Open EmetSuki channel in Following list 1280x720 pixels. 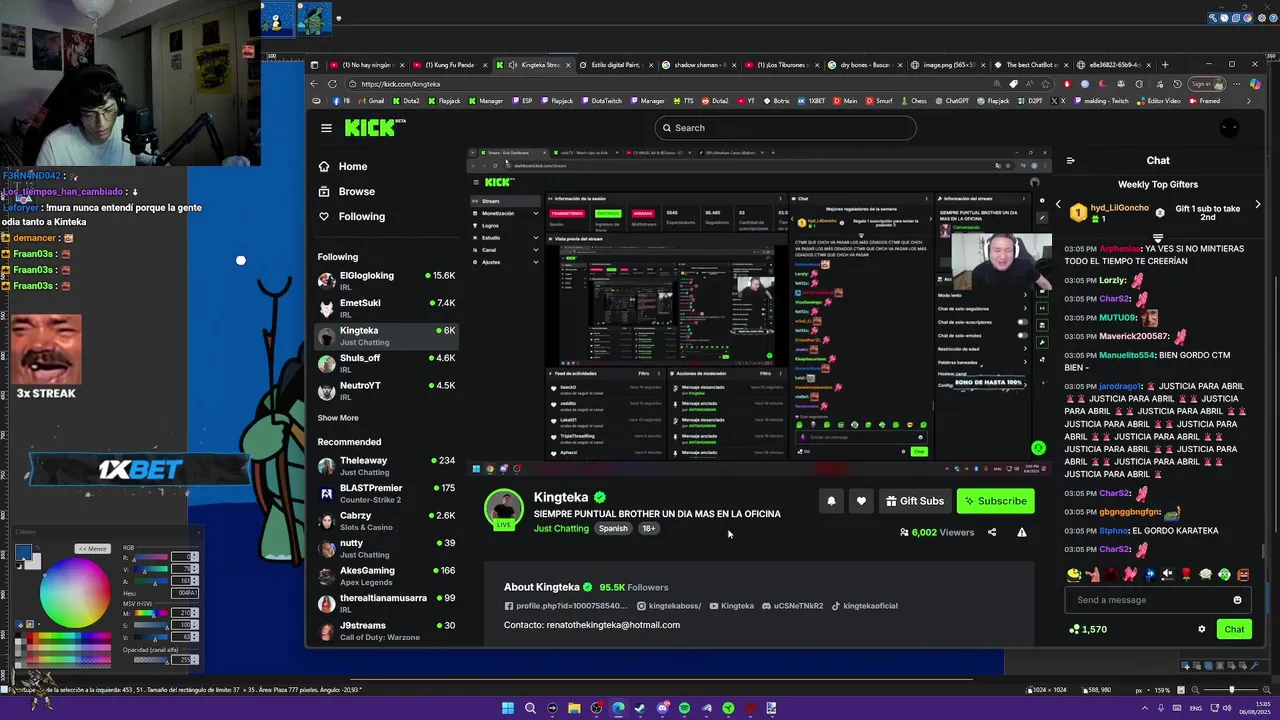[386, 308]
